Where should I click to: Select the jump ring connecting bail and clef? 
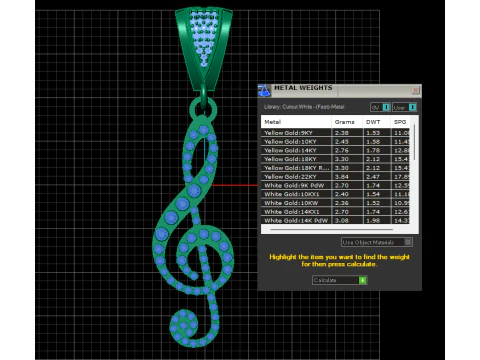pos(203,97)
